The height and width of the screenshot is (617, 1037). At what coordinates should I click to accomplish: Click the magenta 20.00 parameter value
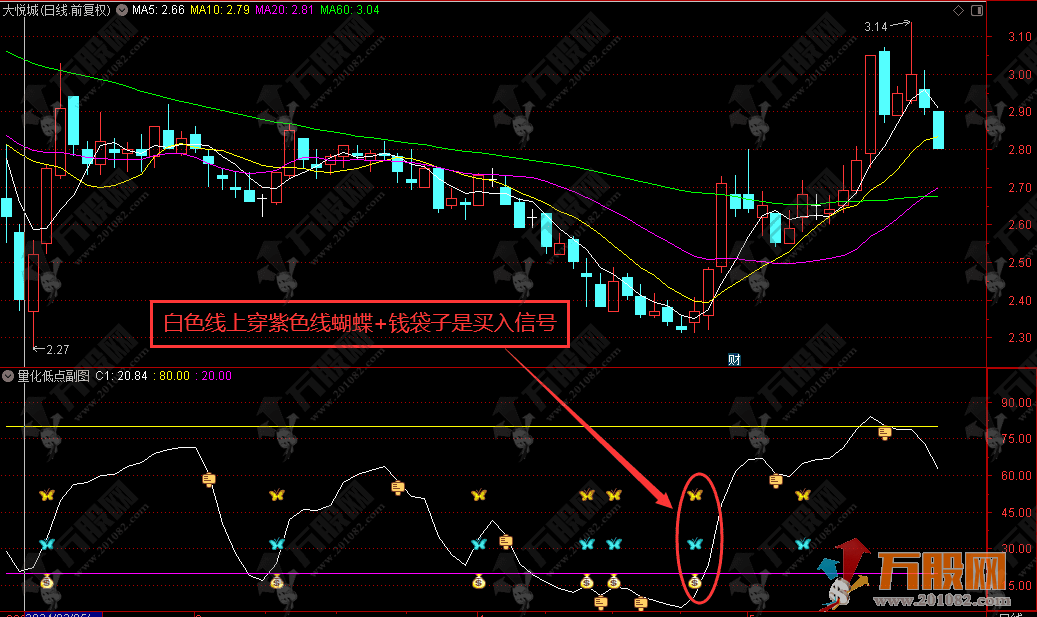tap(216, 376)
